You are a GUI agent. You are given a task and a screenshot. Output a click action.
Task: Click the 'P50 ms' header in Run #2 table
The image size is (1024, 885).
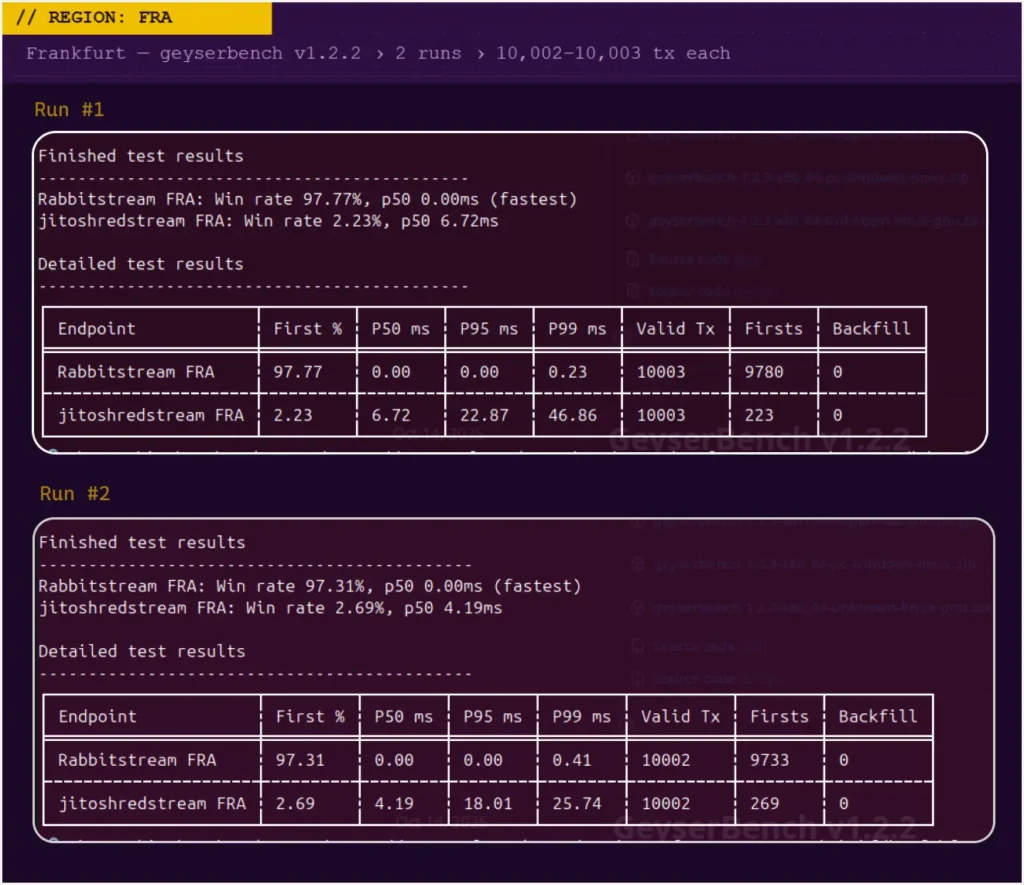coord(404,716)
